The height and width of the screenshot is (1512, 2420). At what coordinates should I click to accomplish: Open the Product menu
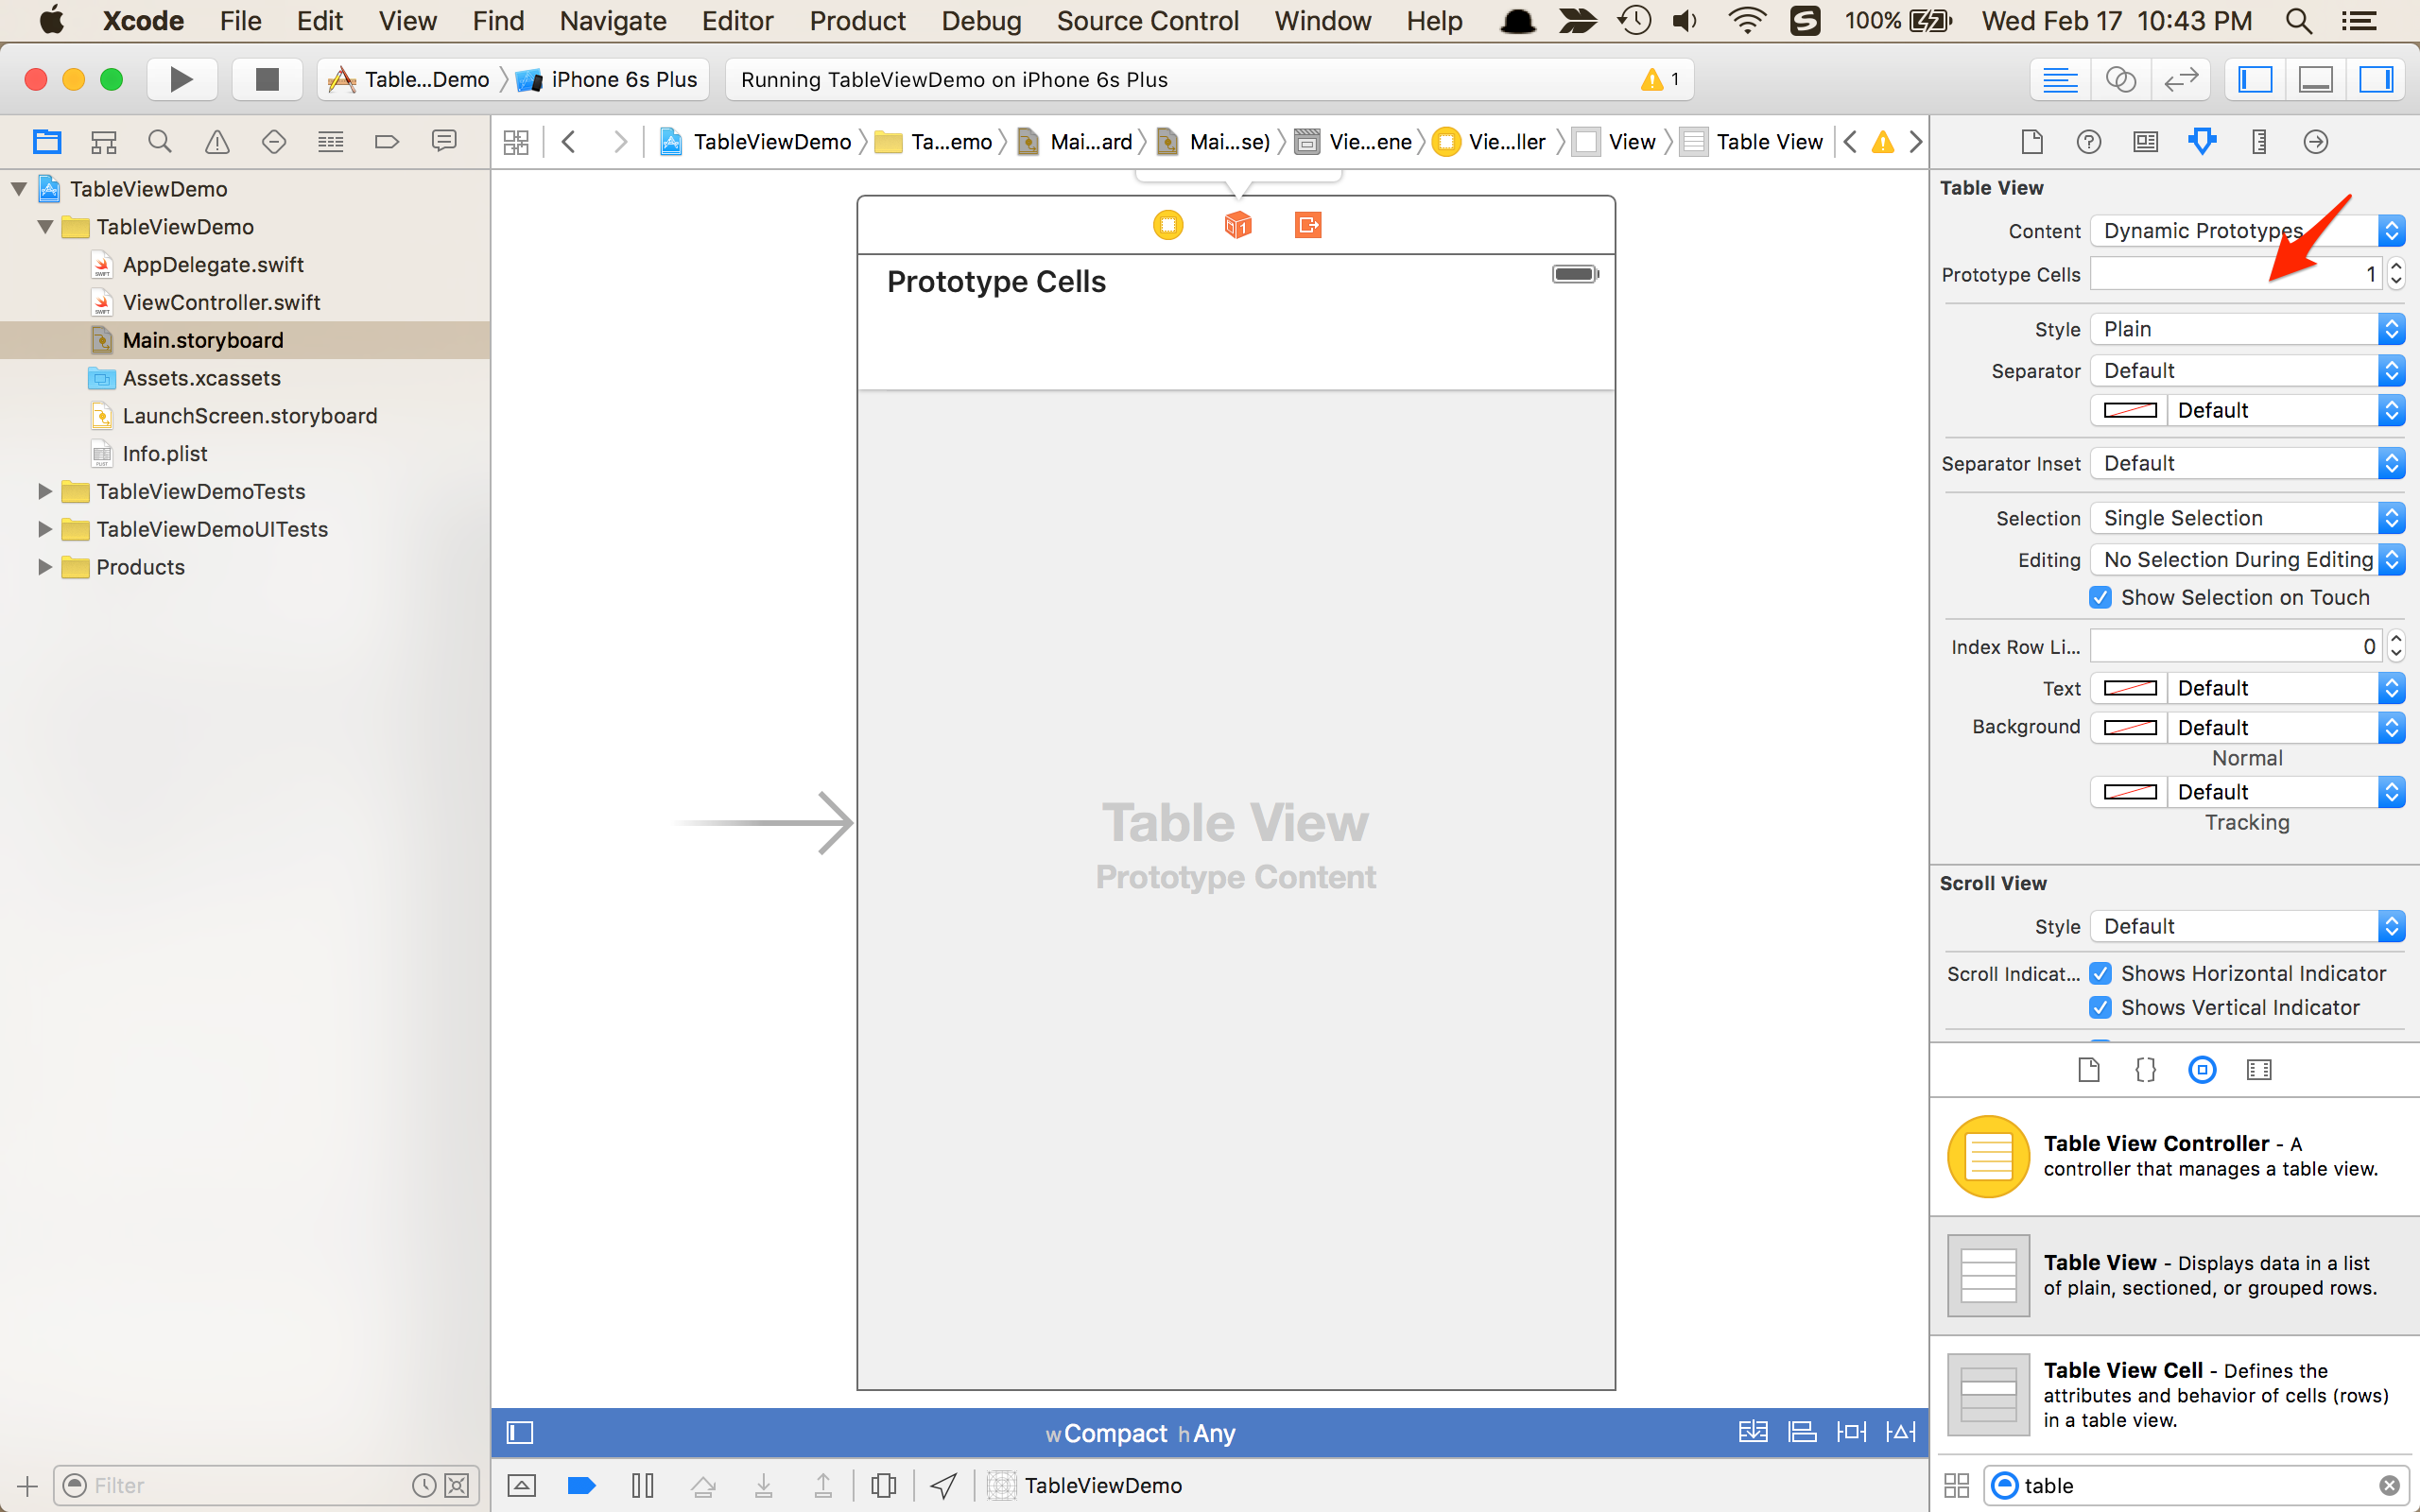pos(857,21)
